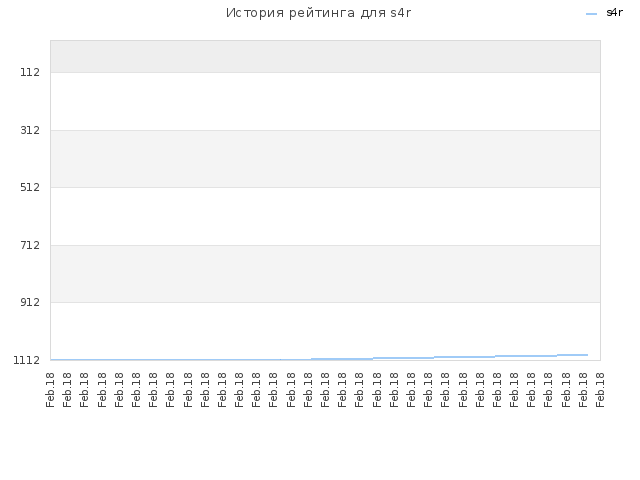Select the 912 y-axis label
Viewport: 640px width, 480px height.
(30, 302)
